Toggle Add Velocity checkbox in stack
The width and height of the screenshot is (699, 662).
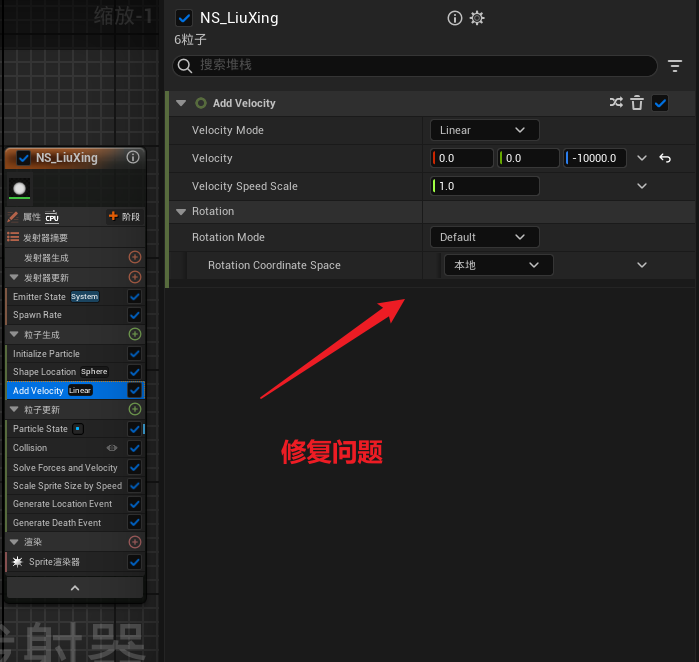point(135,391)
